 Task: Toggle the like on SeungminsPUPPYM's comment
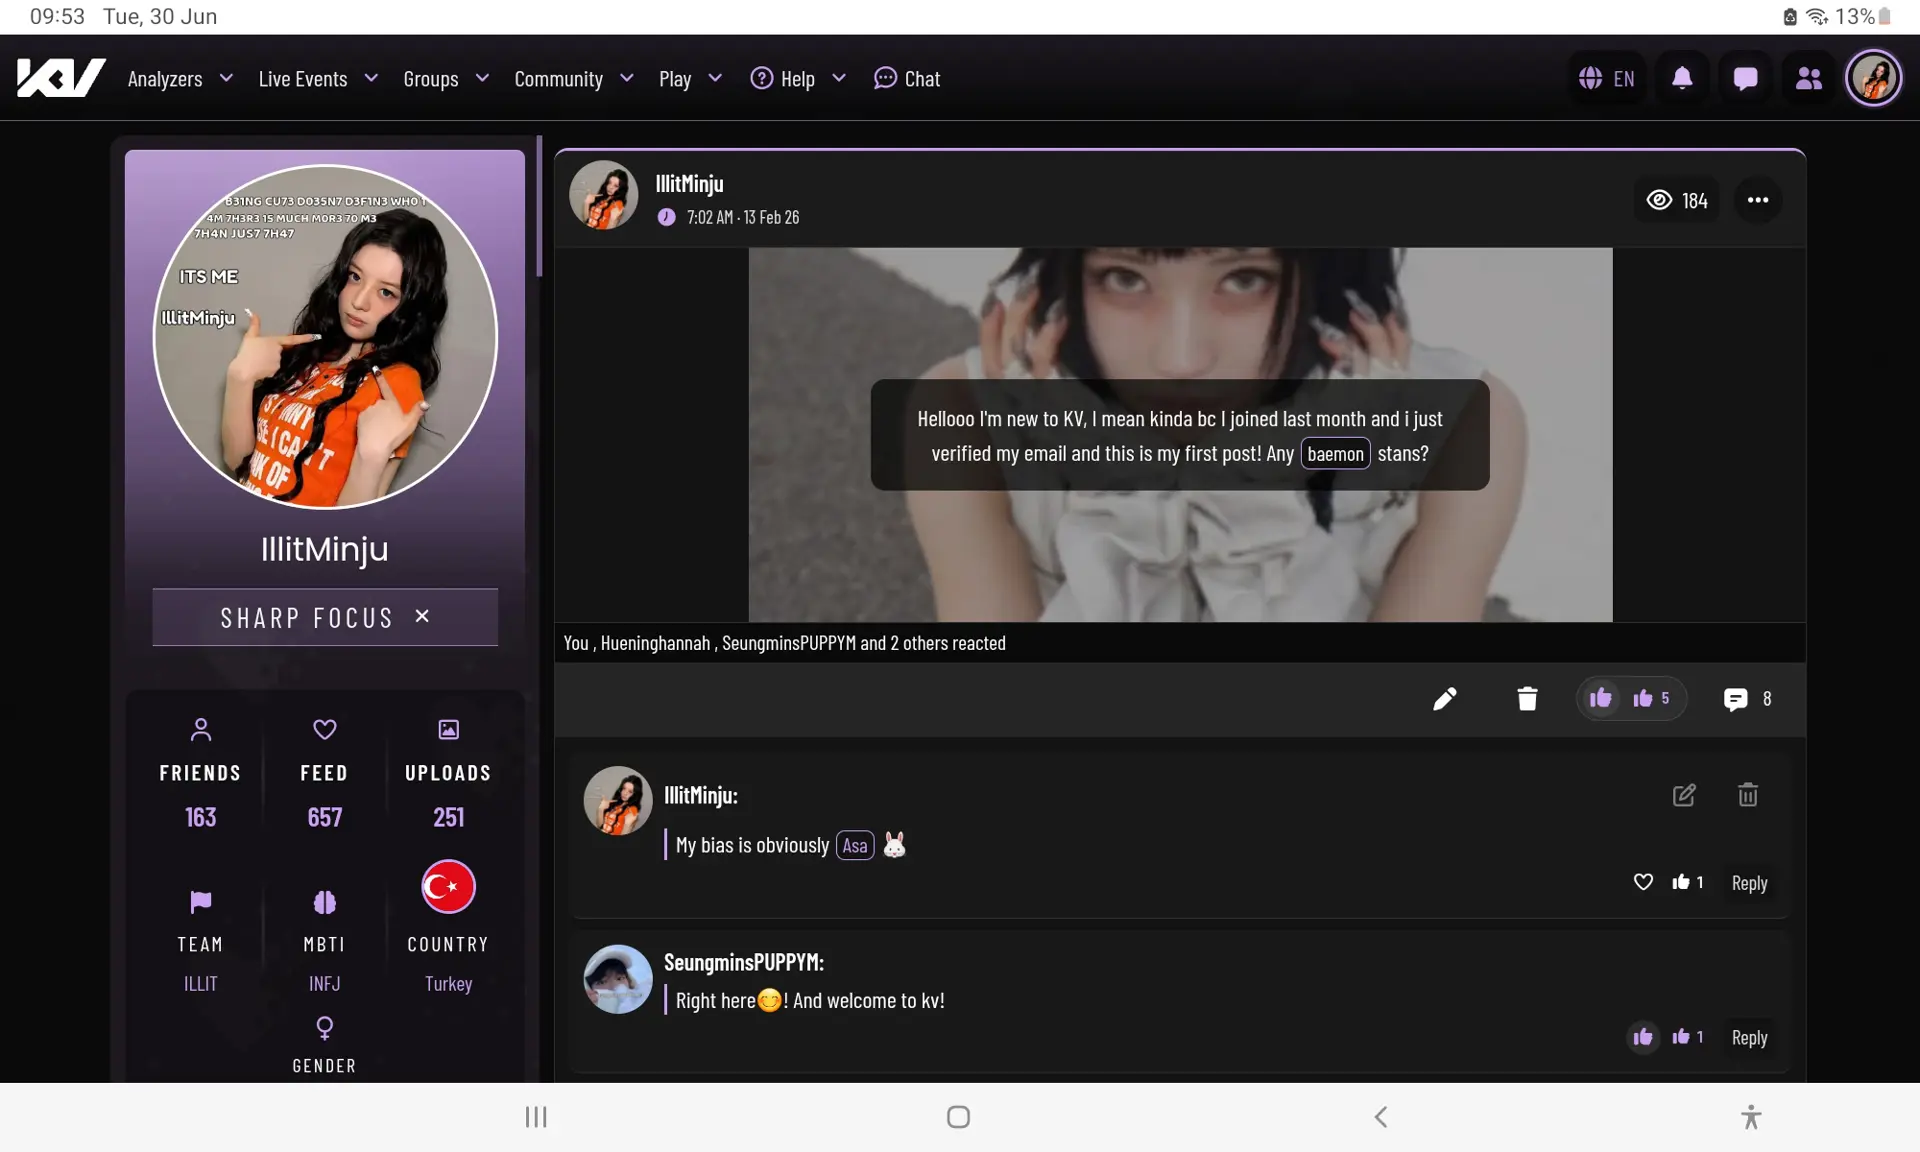pos(1643,1037)
